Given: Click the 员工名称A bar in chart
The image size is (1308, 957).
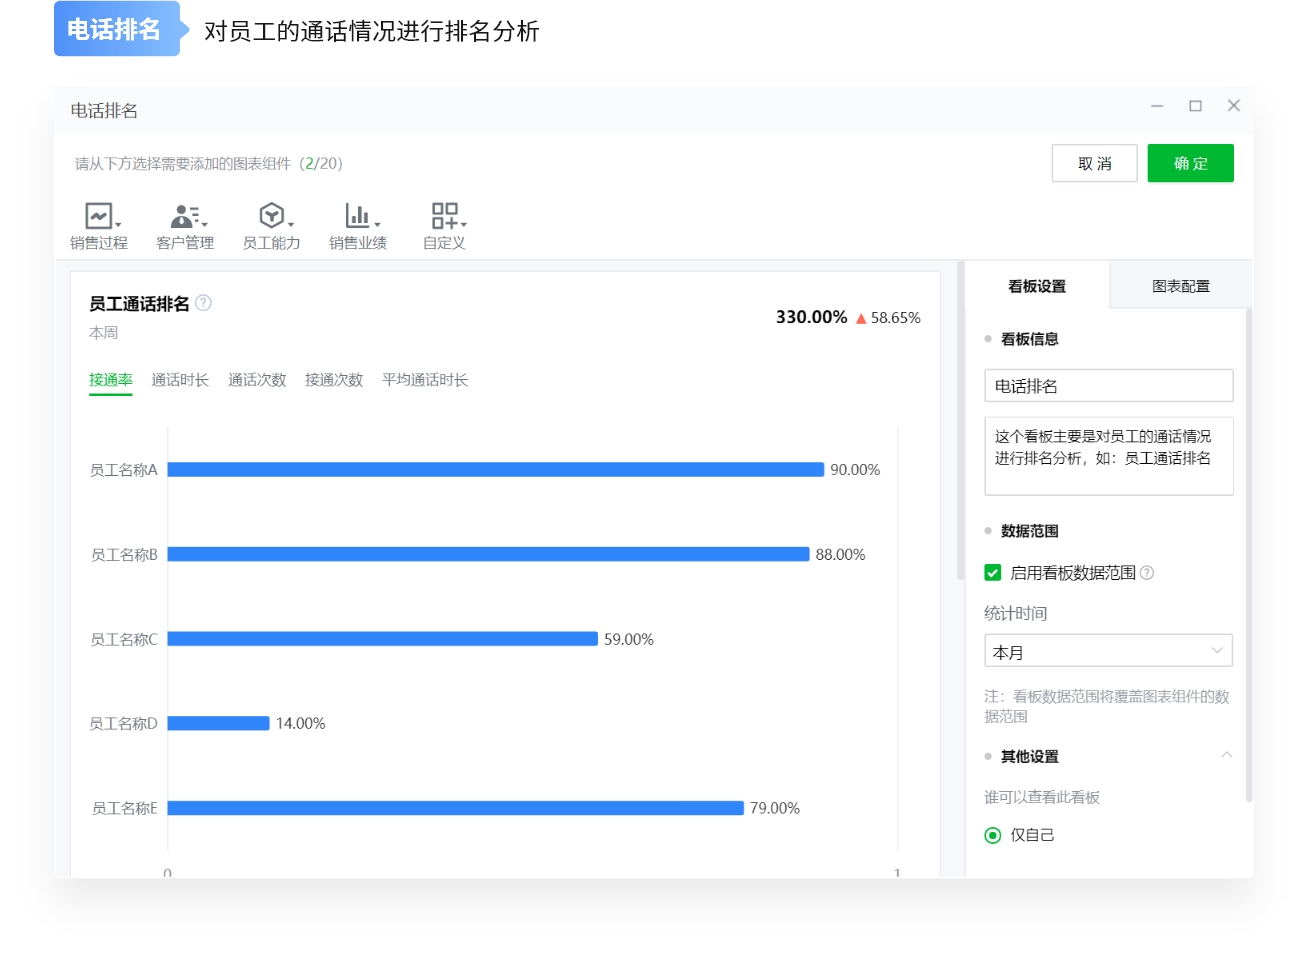Looking at the screenshot, I should pos(495,469).
